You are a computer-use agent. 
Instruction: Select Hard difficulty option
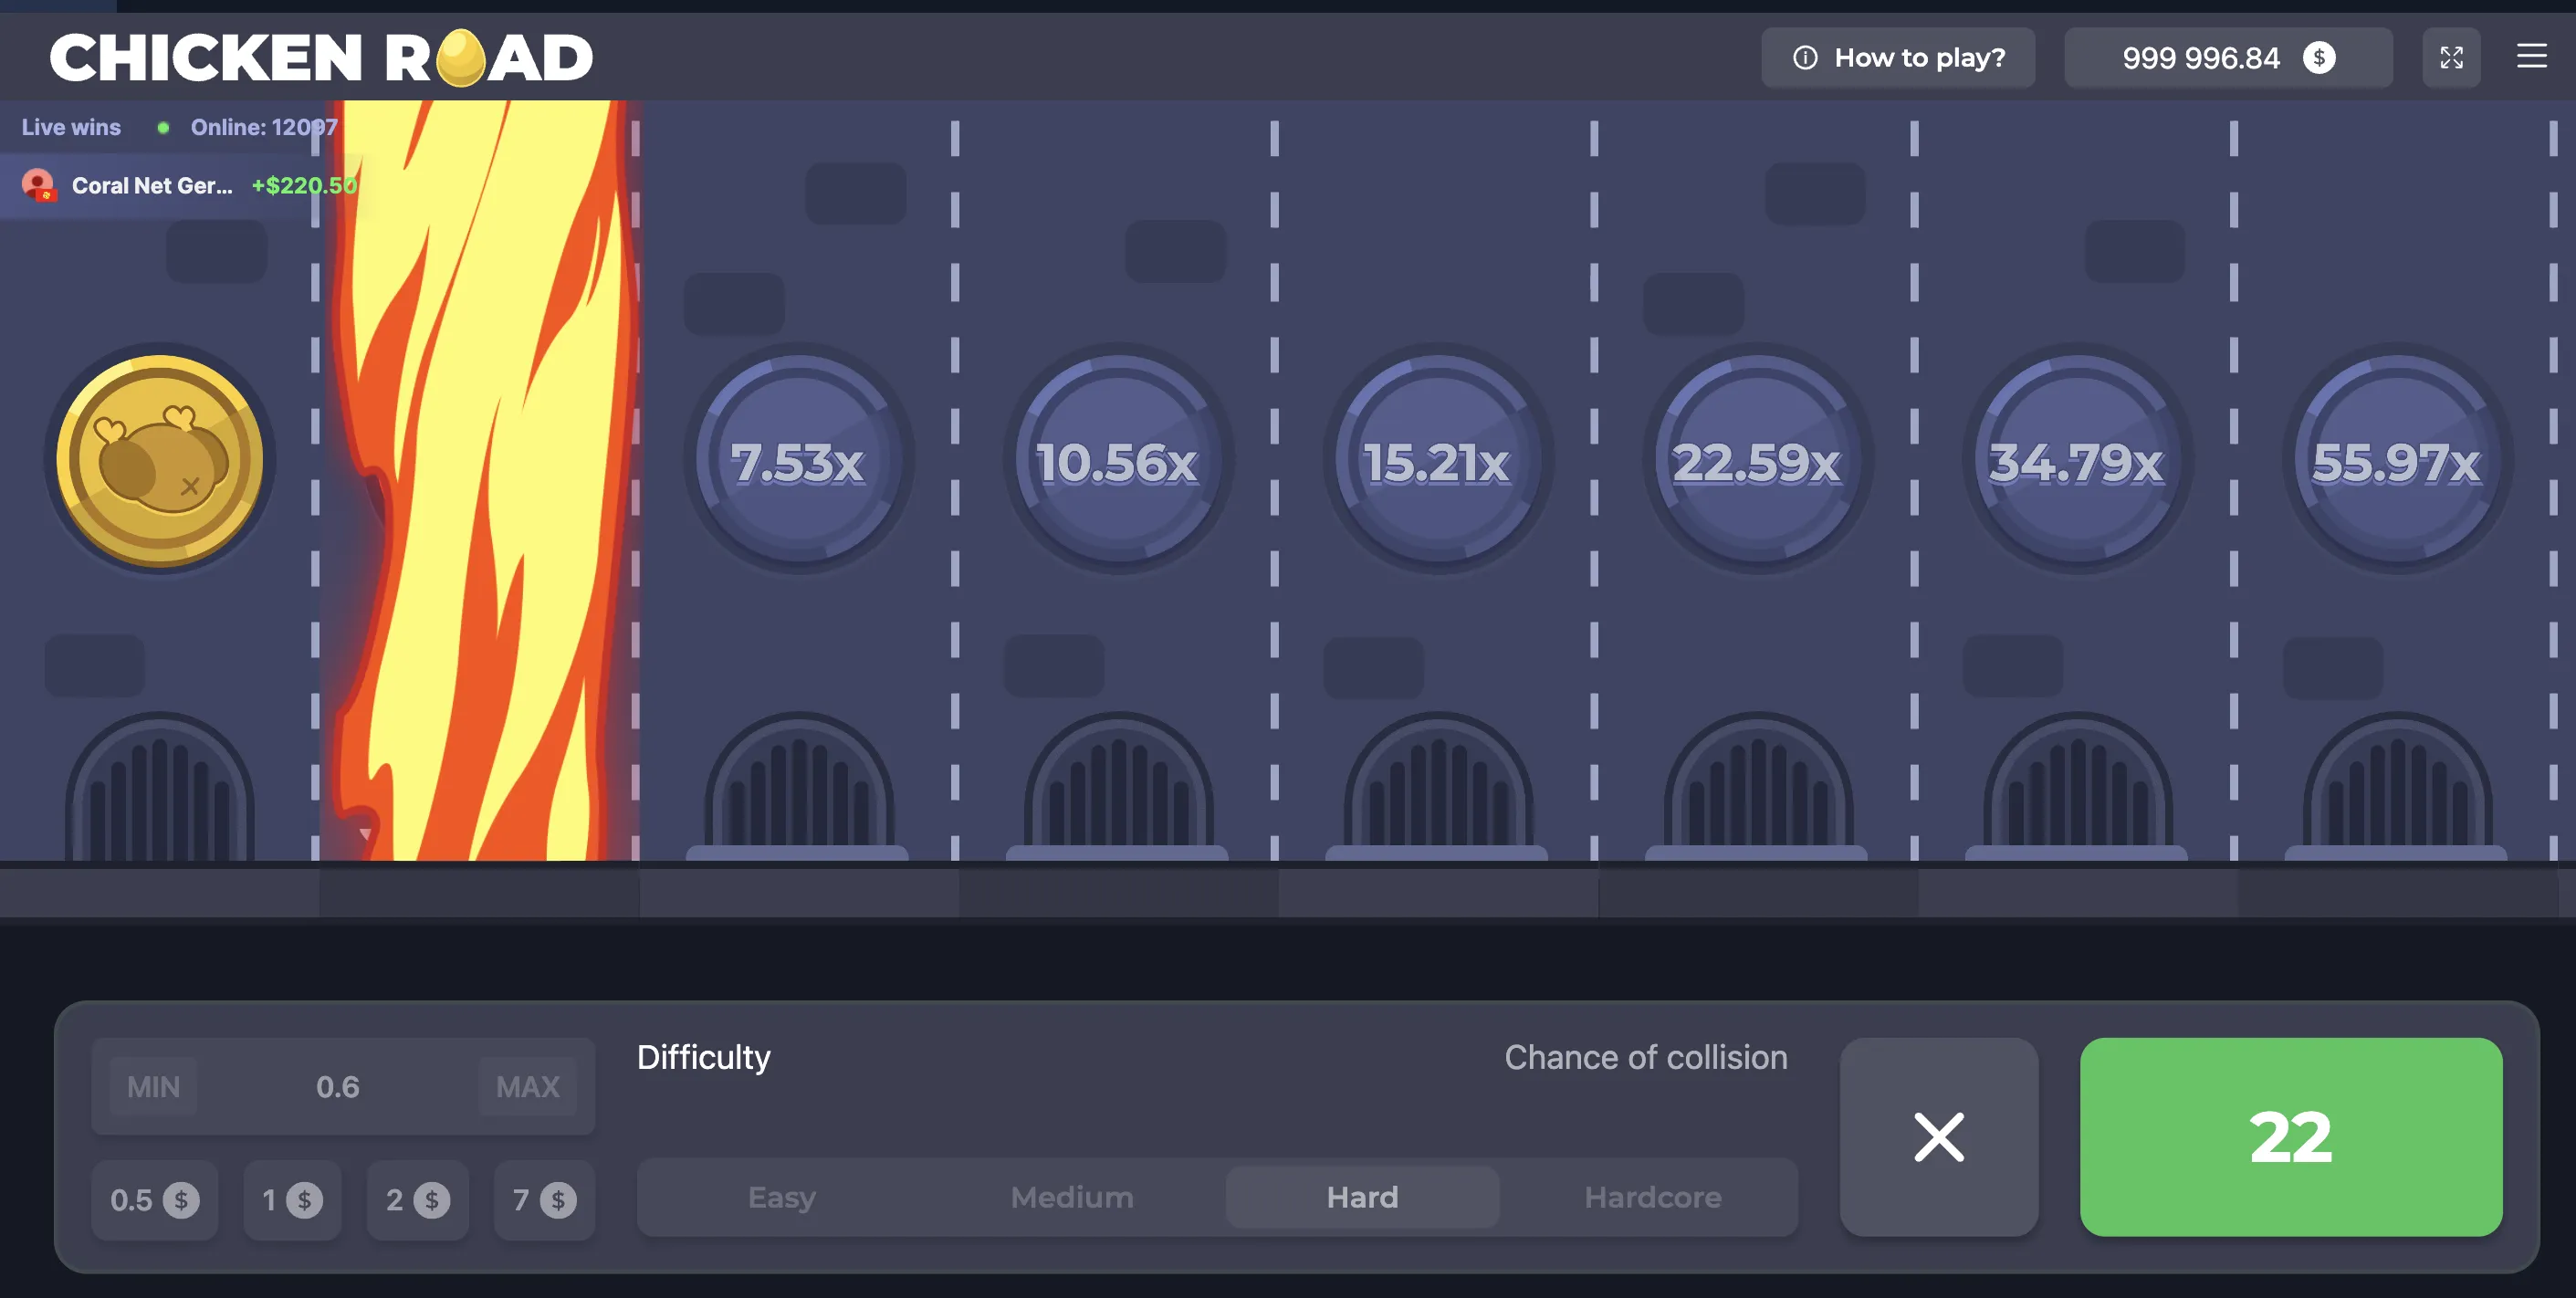click(1362, 1197)
